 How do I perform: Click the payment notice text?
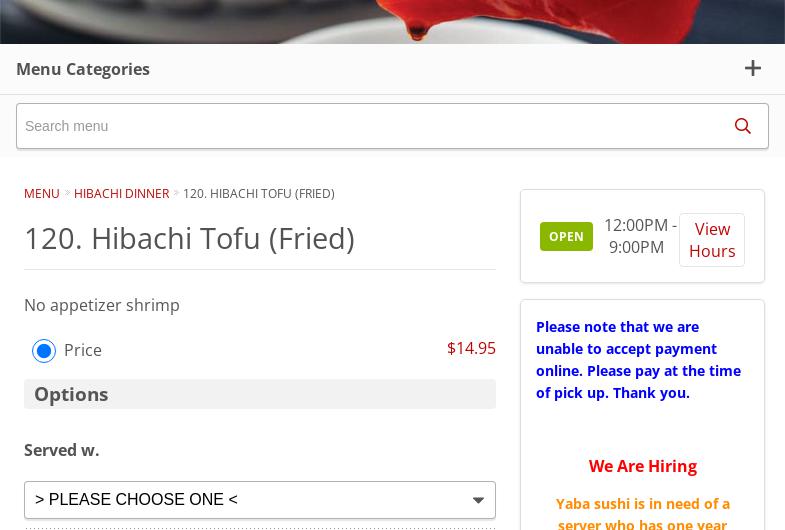[x=638, y=359]
